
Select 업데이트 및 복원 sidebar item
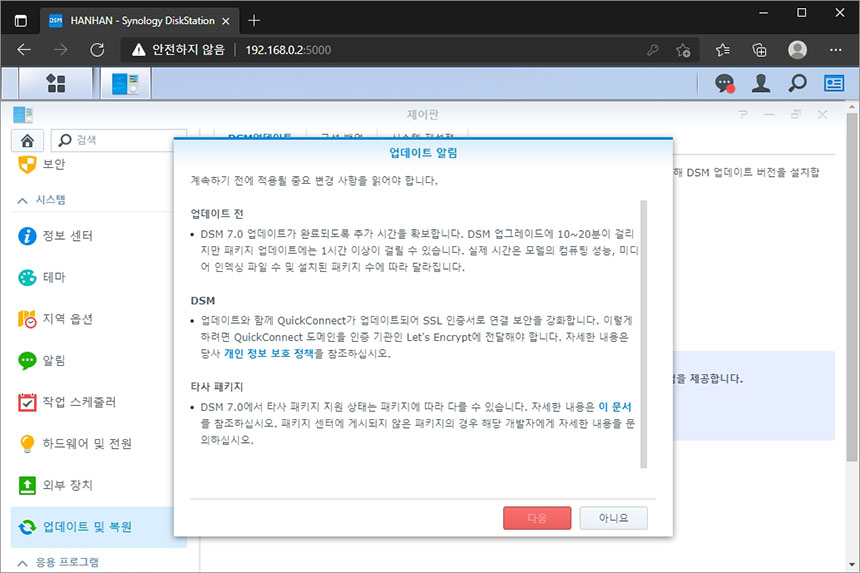click(x=99, y=527)
